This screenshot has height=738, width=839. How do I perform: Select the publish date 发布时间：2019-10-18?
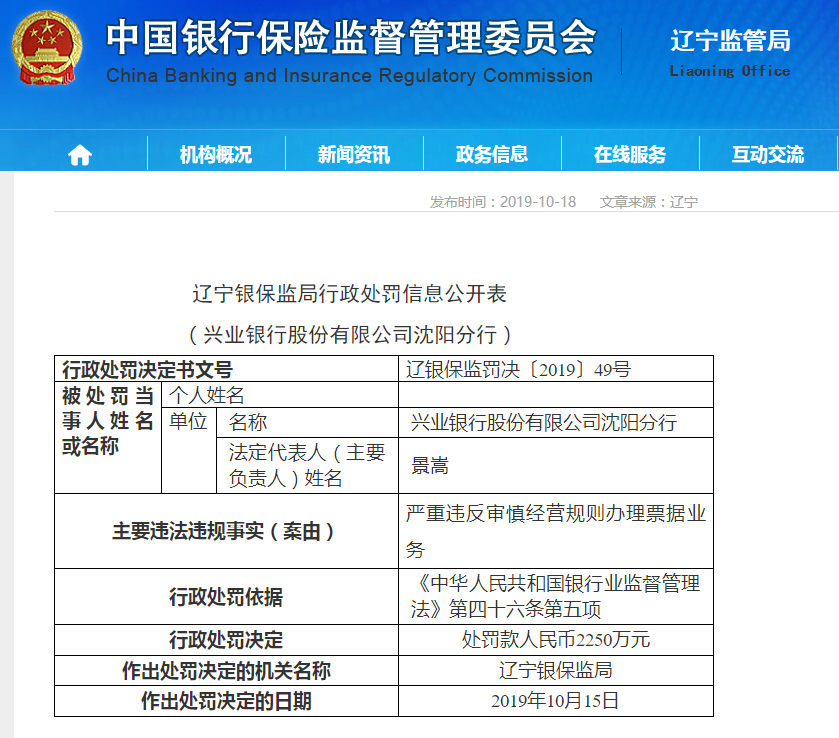coord(503,202)
